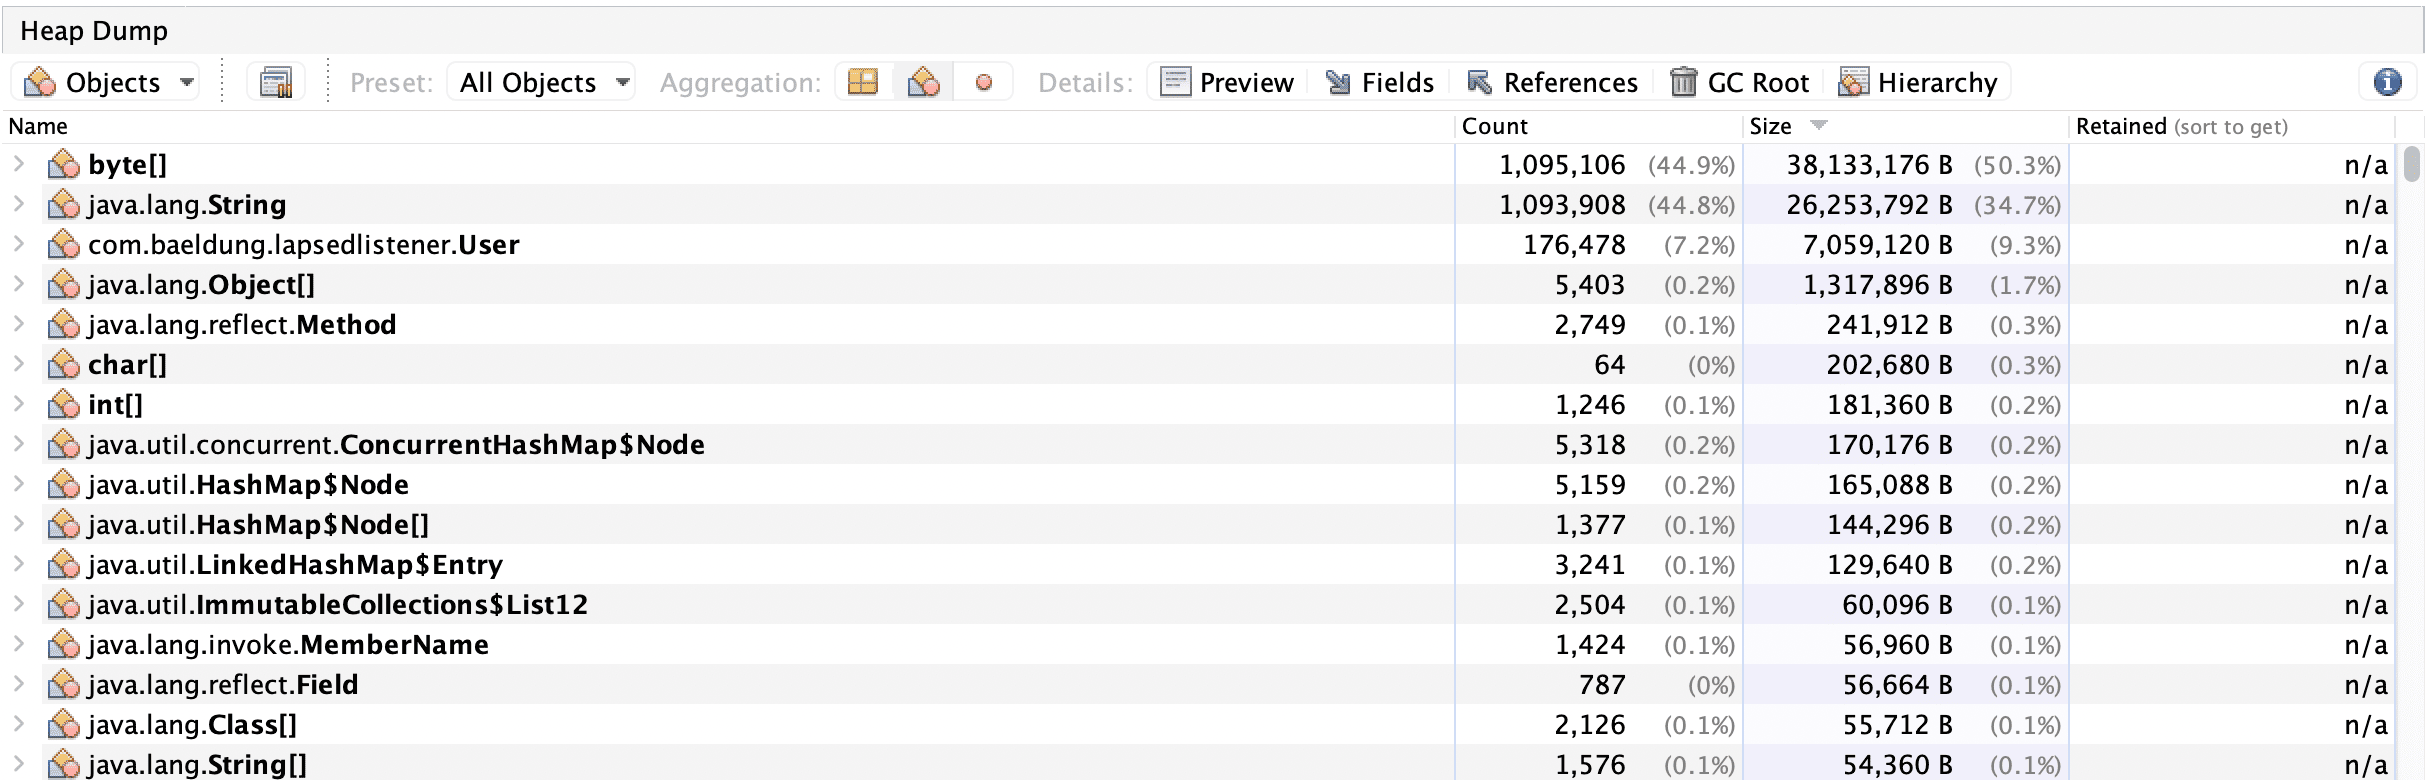The height and width of the screenshot is (780, 2425).
Task: Expand the java.lang.Object[] row
Action: tap(18, 284)
